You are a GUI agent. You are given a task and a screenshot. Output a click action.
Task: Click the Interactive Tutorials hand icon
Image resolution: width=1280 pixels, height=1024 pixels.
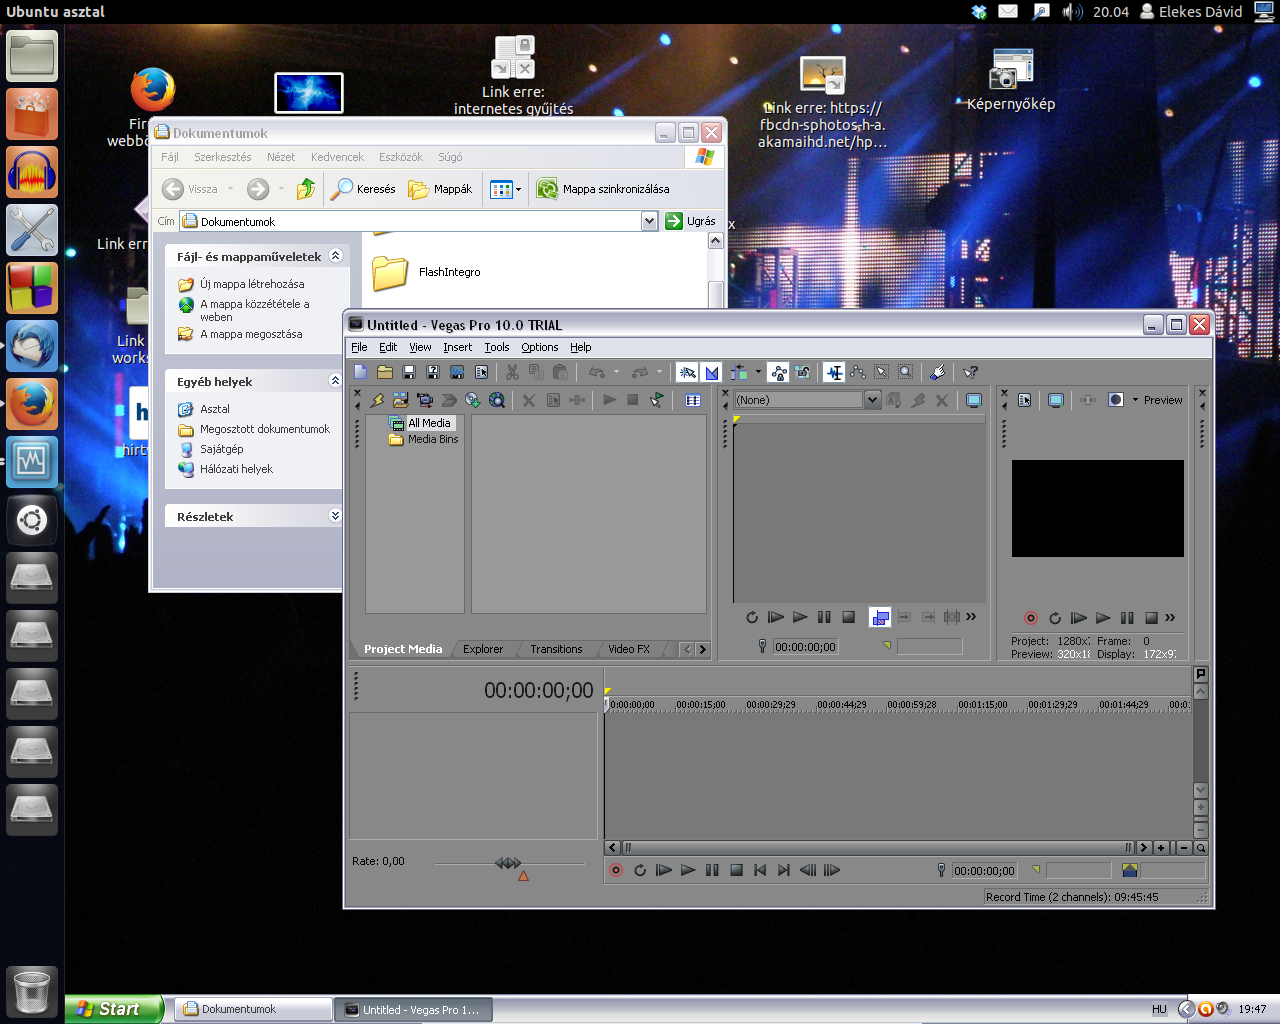tap(937, 372)
